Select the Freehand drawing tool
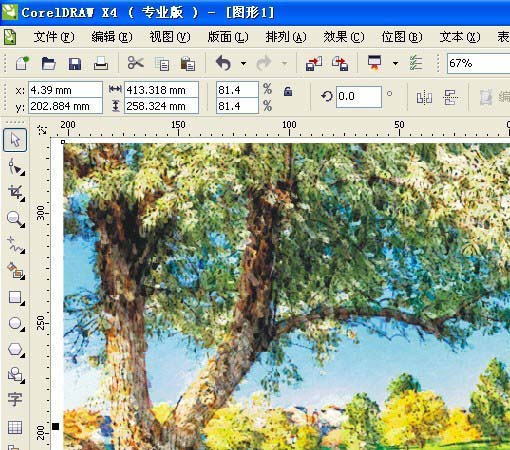The width and height of the screenshot is (510, 450). [15, 245]
